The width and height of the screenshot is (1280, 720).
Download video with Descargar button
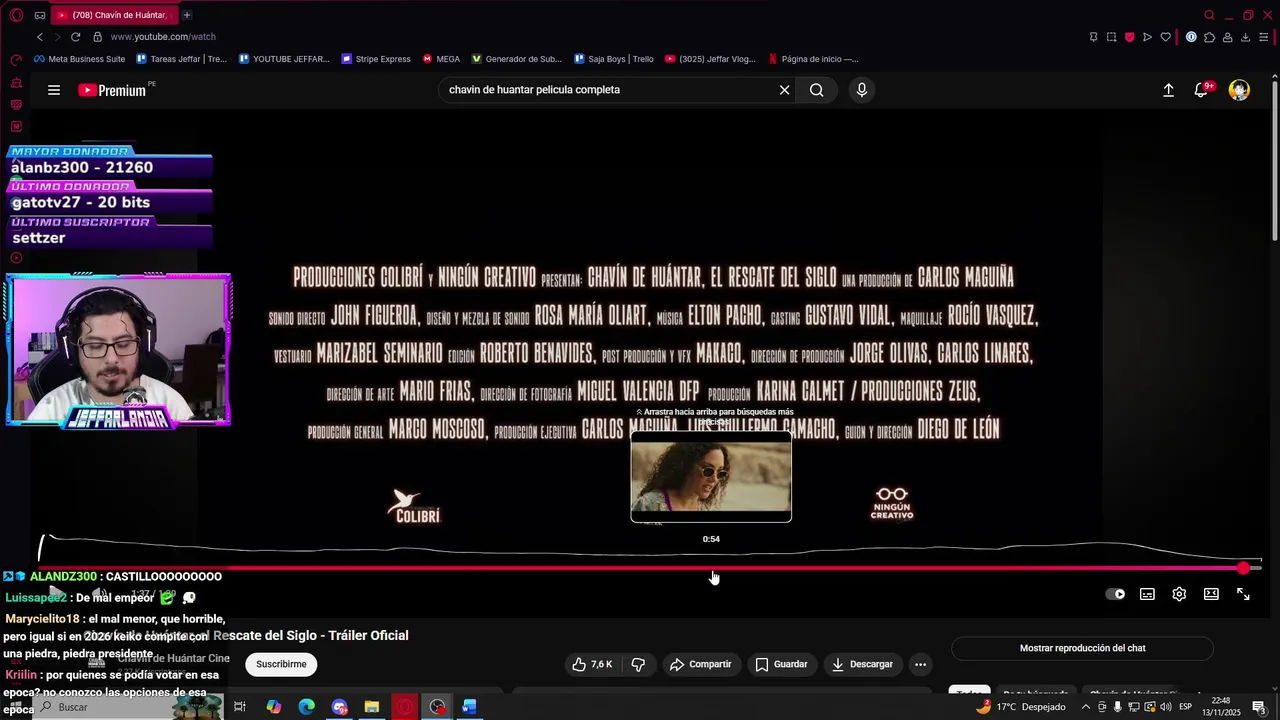[861, 664]
